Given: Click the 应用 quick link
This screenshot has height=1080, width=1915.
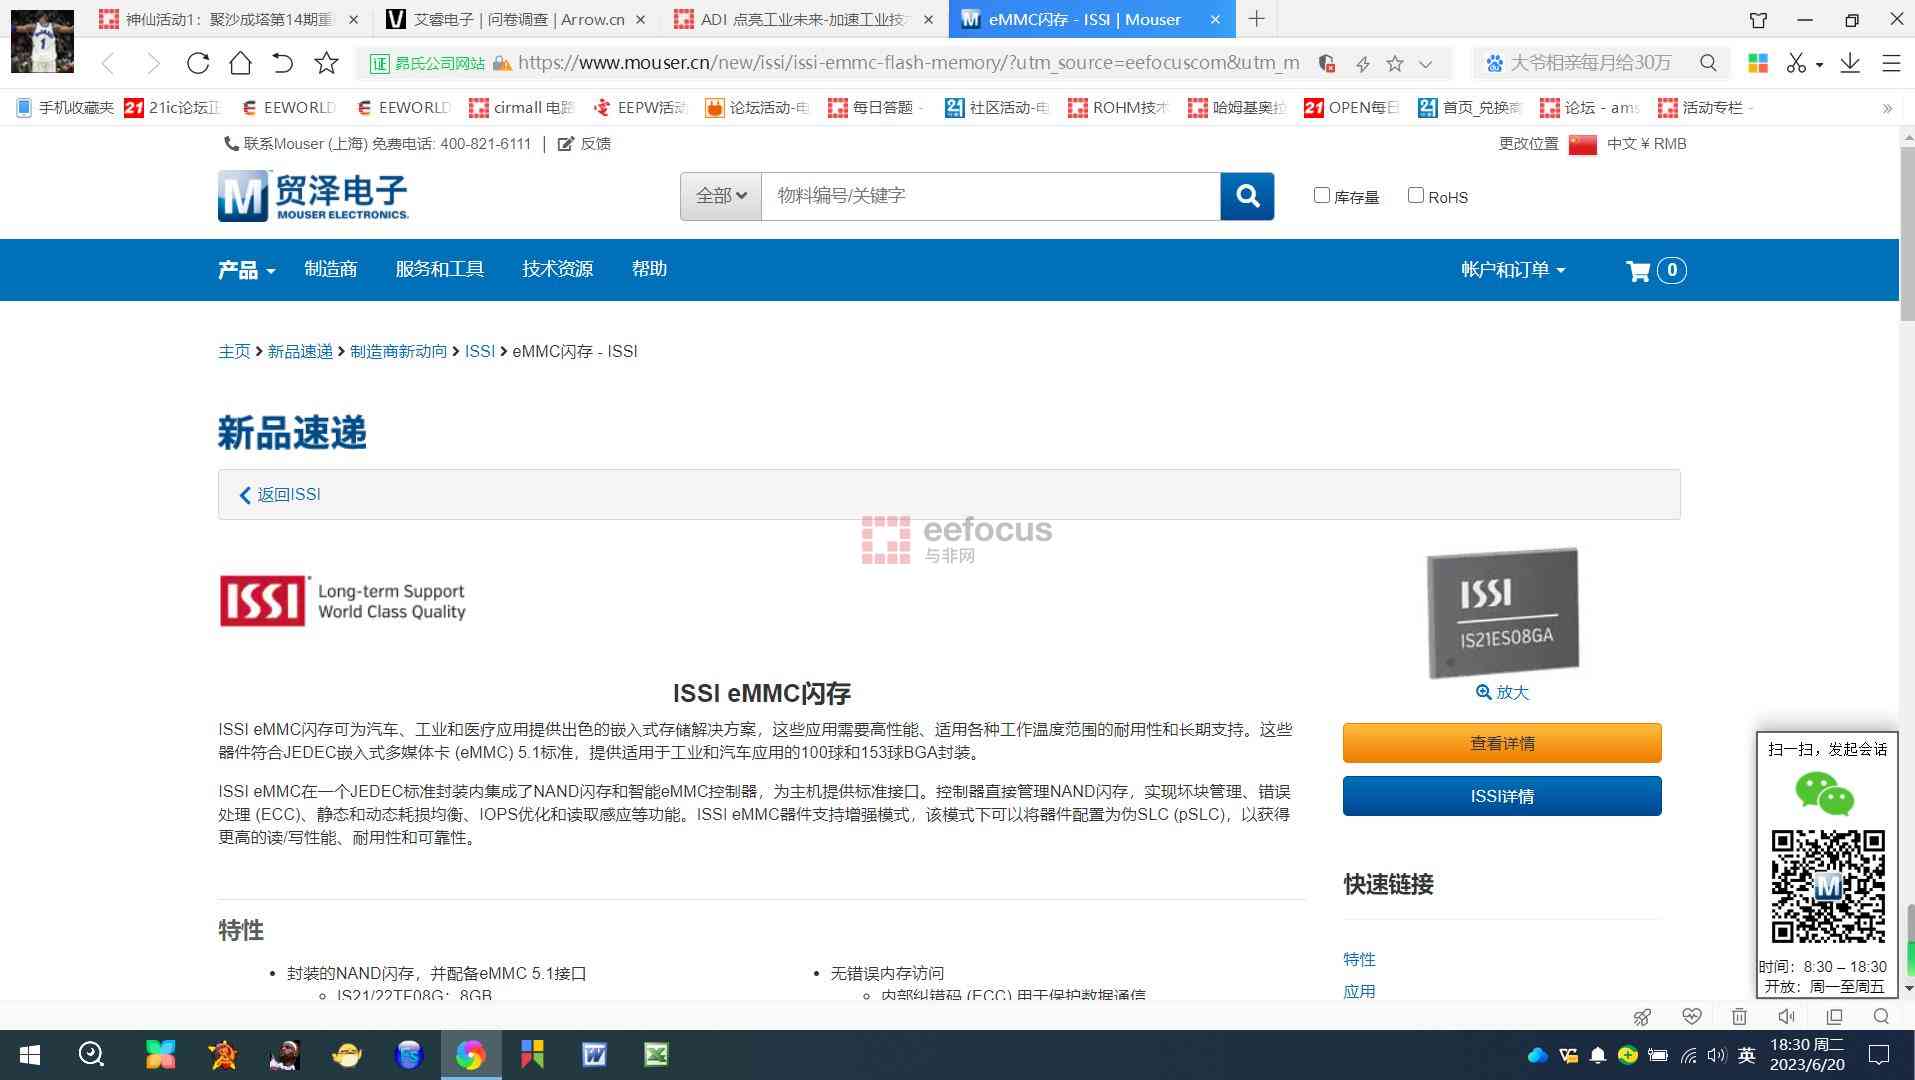Looking at the screenshot, I should (1359, 991).
